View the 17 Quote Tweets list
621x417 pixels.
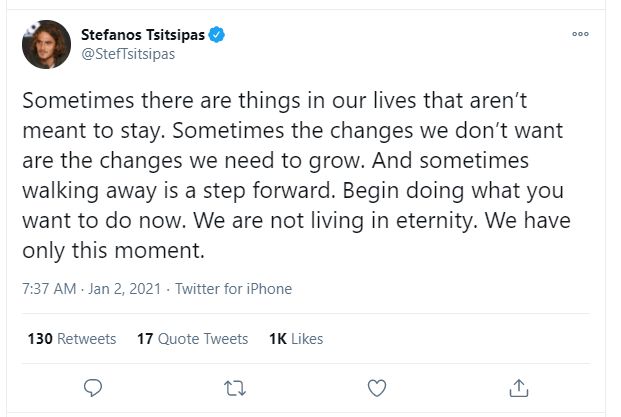194,339
